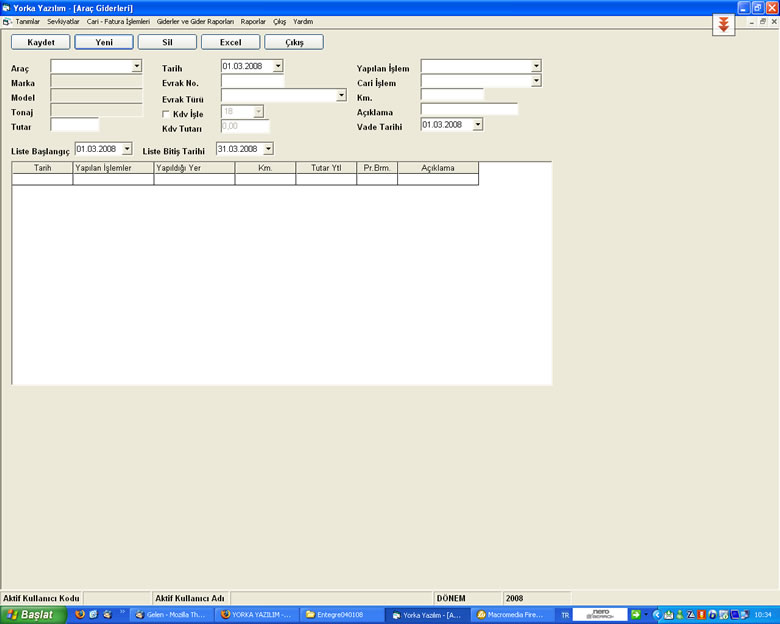Image resolution: width=780 pixels, height=624 pixels.
Task: Open the Kdv rate 18 dropdown
Action: (x=258, y=111)
